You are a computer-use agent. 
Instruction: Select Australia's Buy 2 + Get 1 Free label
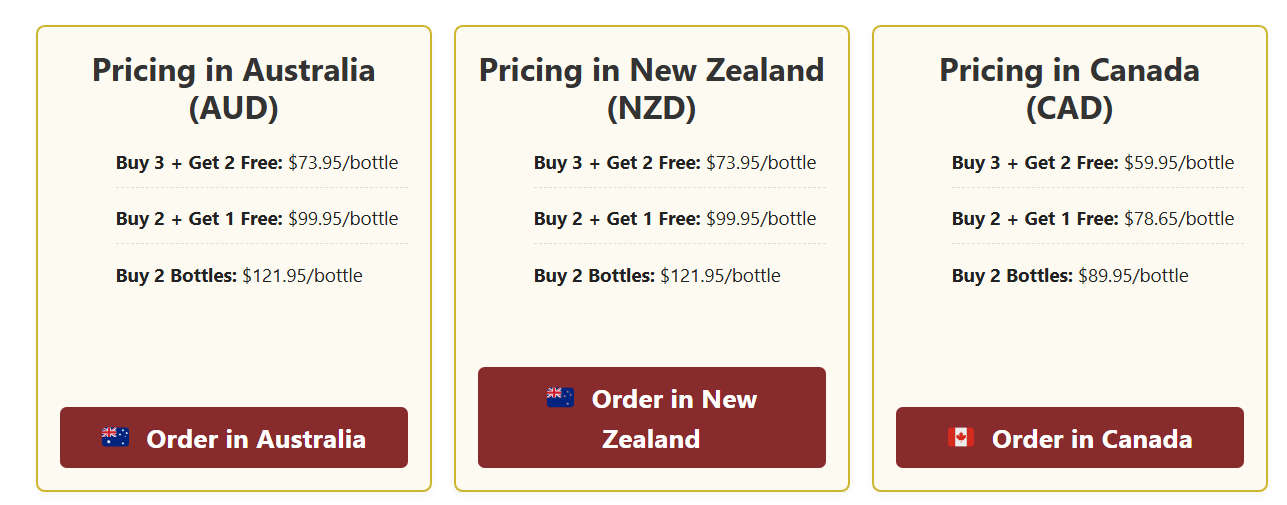tap(199, 219)
